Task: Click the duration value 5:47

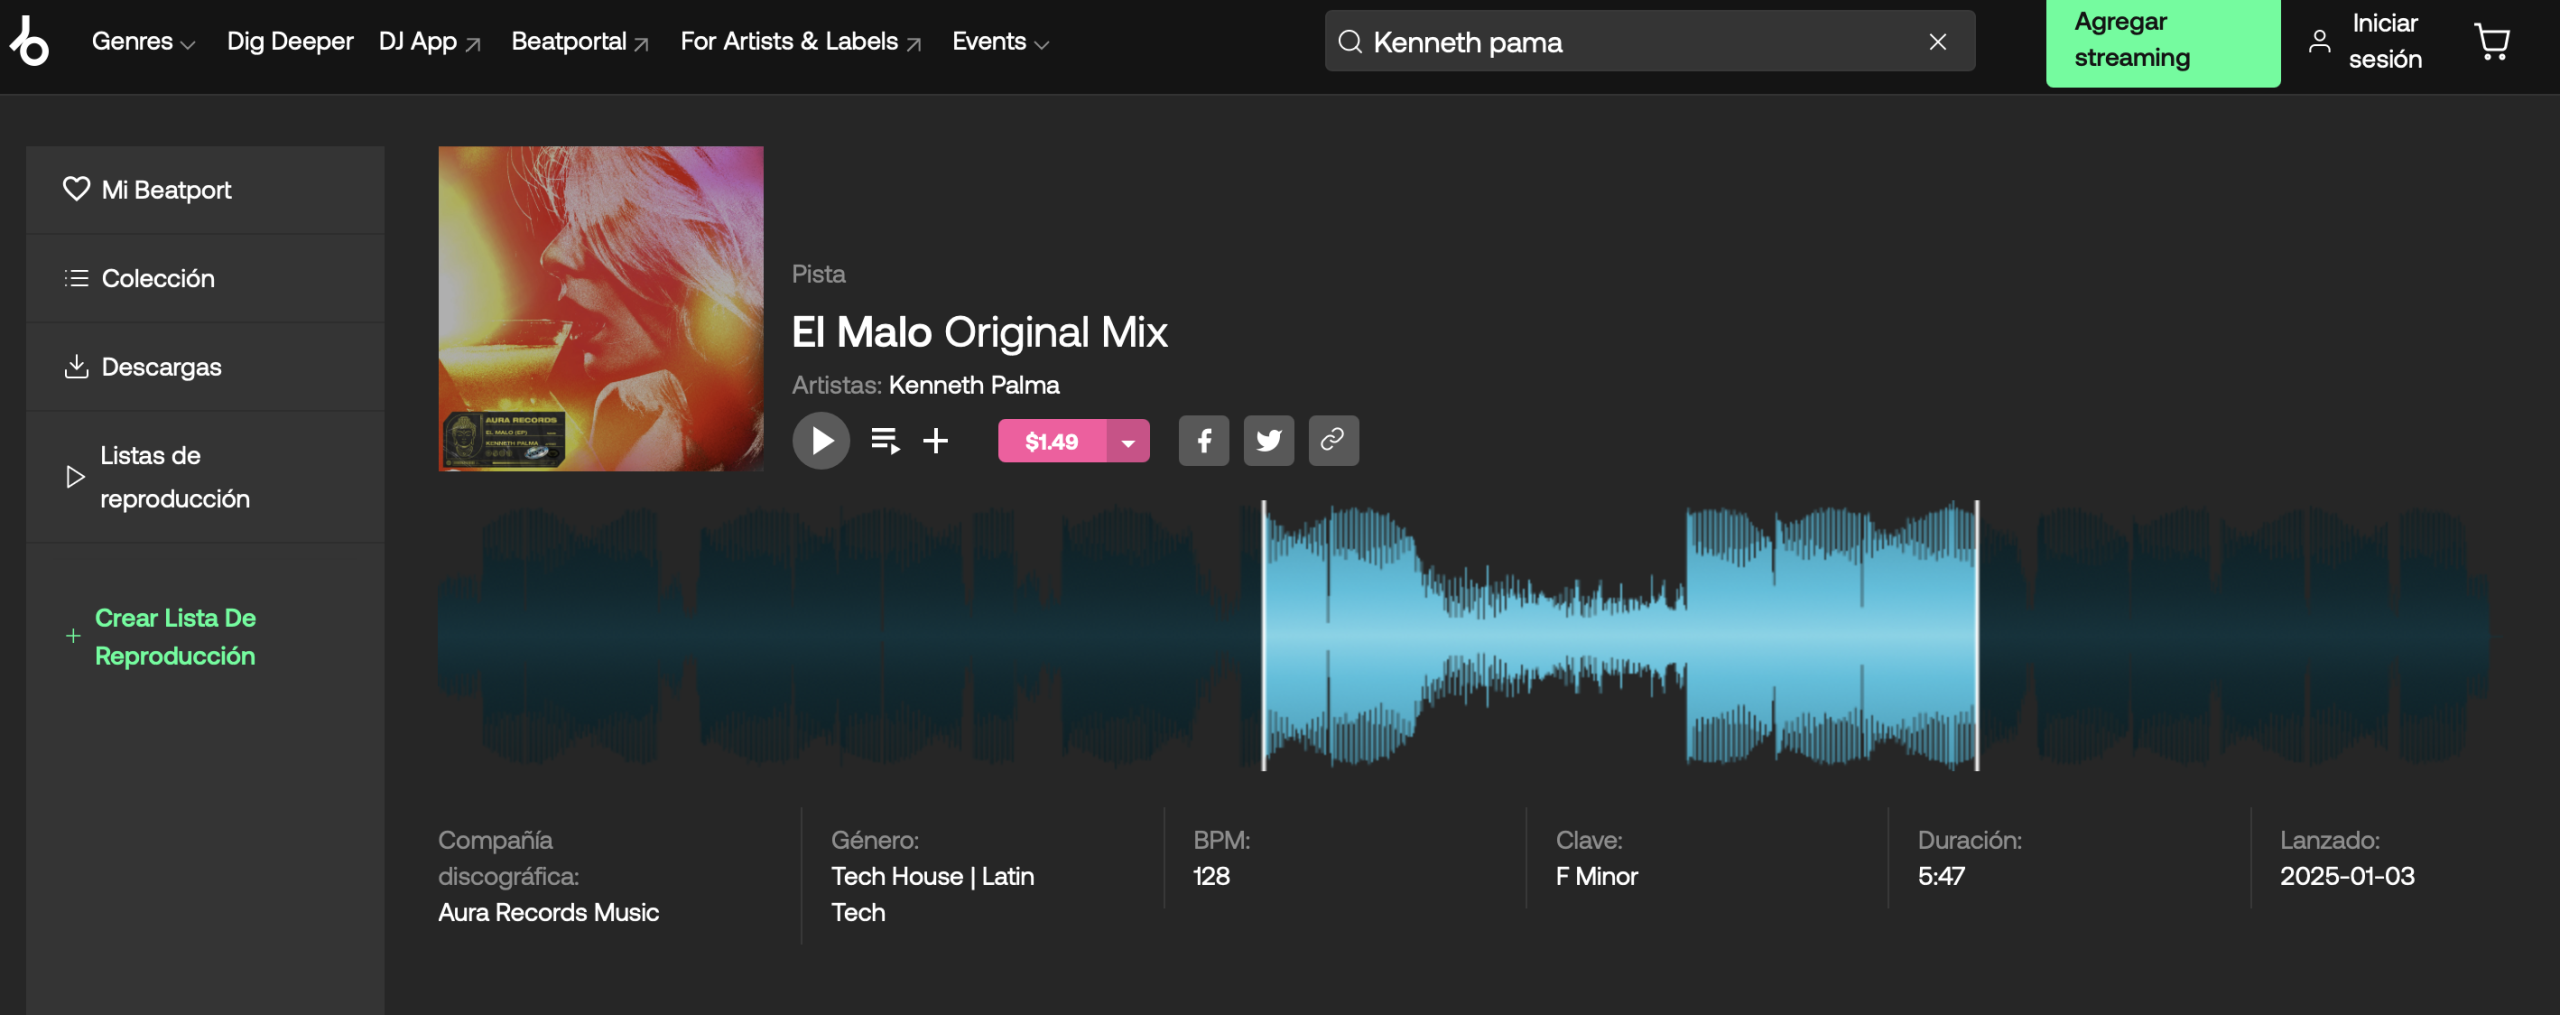Action: click(1941, 876)
